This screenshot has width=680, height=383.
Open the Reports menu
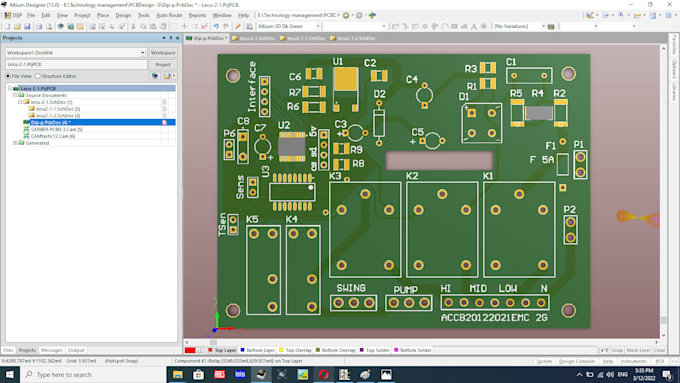coord(197,15)
